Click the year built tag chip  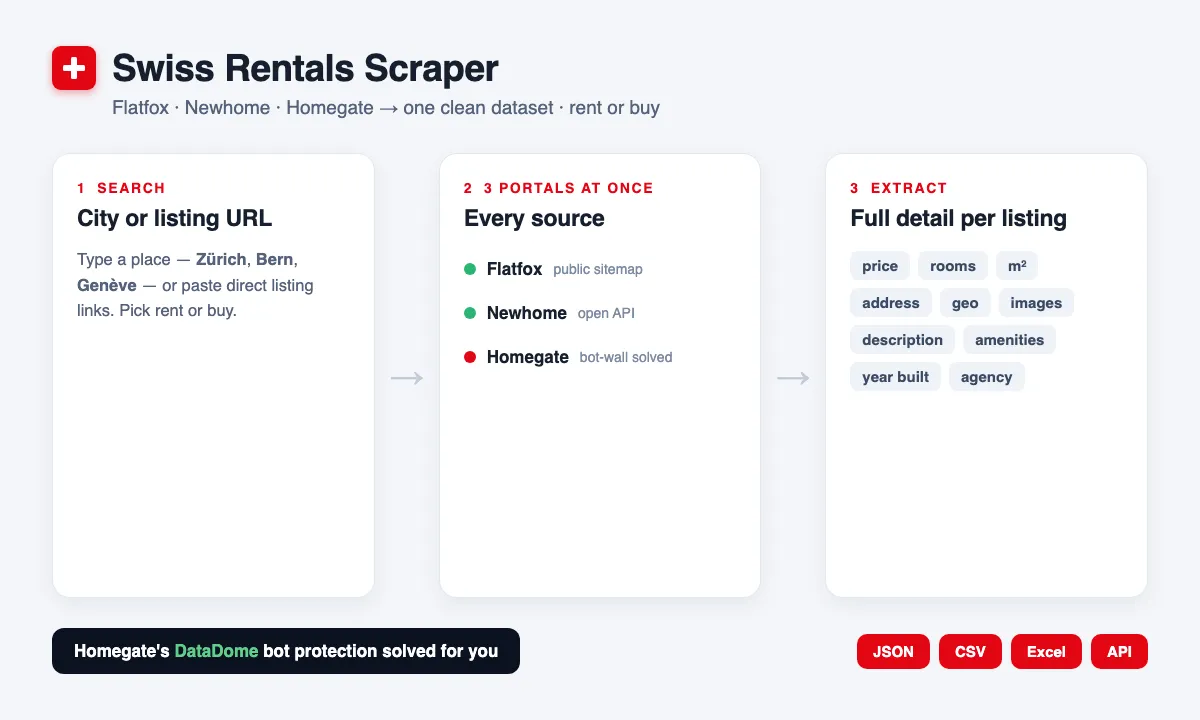pos(895,377)
